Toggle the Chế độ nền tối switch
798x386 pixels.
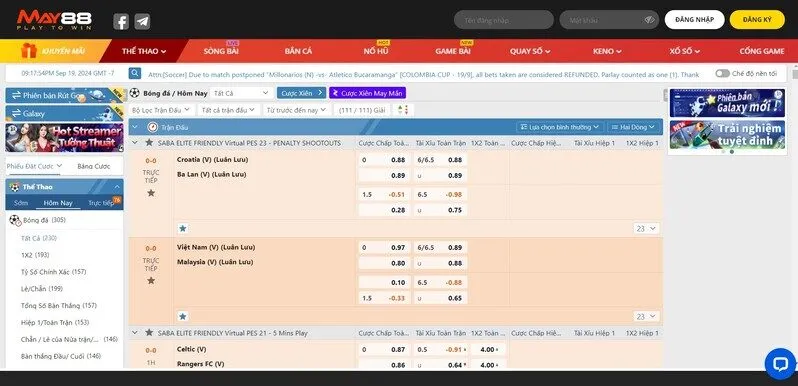[722, 73]
